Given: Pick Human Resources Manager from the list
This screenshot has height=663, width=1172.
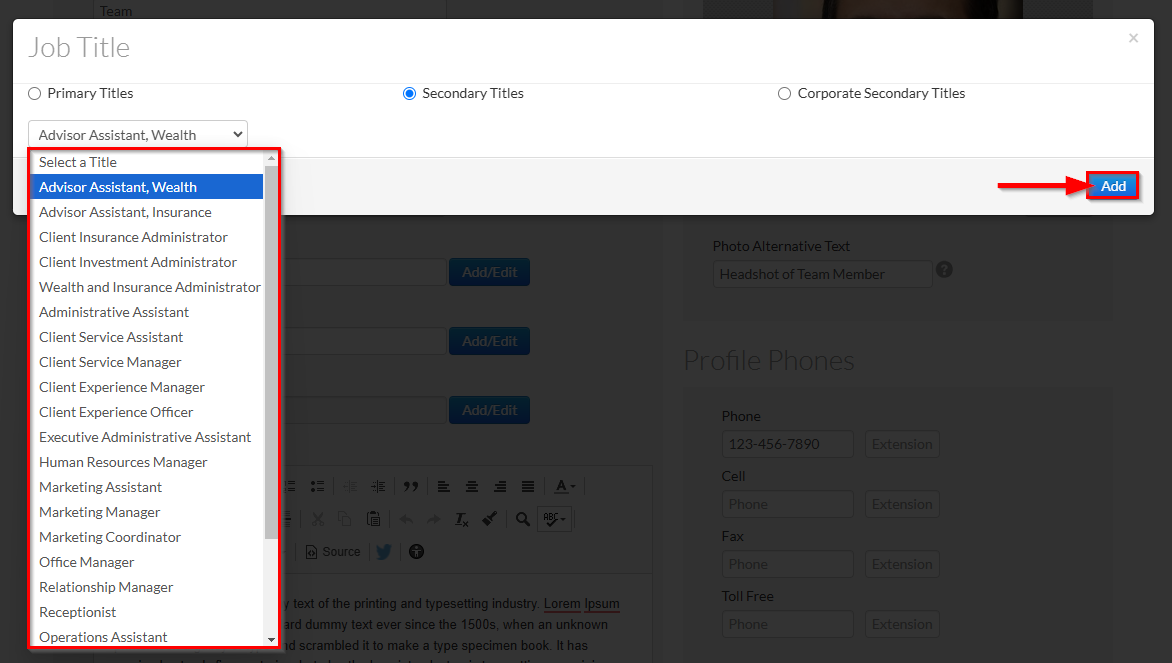Looking at the screenshot, I should [x=147, y=463].
